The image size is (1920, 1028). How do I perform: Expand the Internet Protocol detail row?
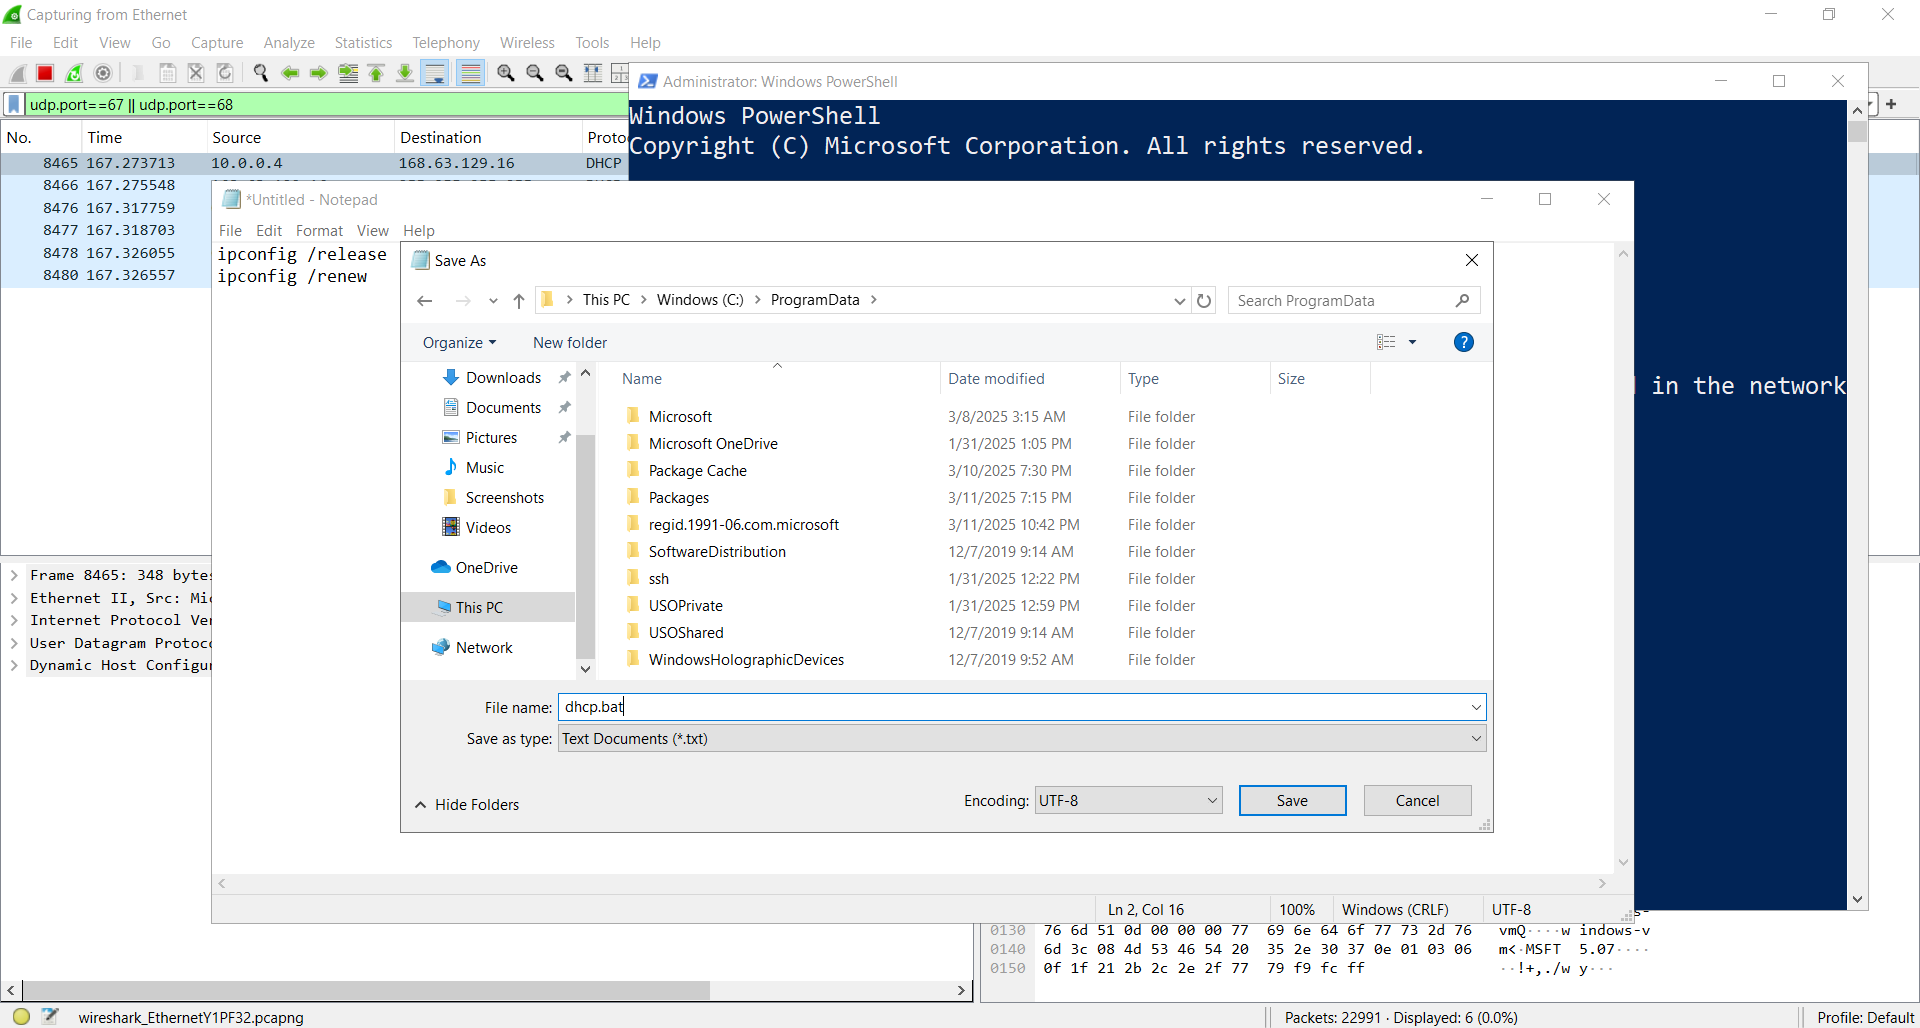14,620
